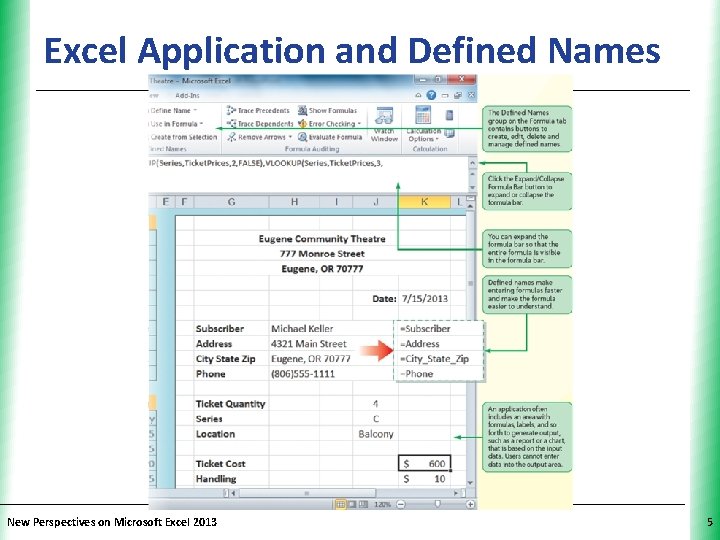
Task: Toggle Show Formulas
Action: coord(327,111)
